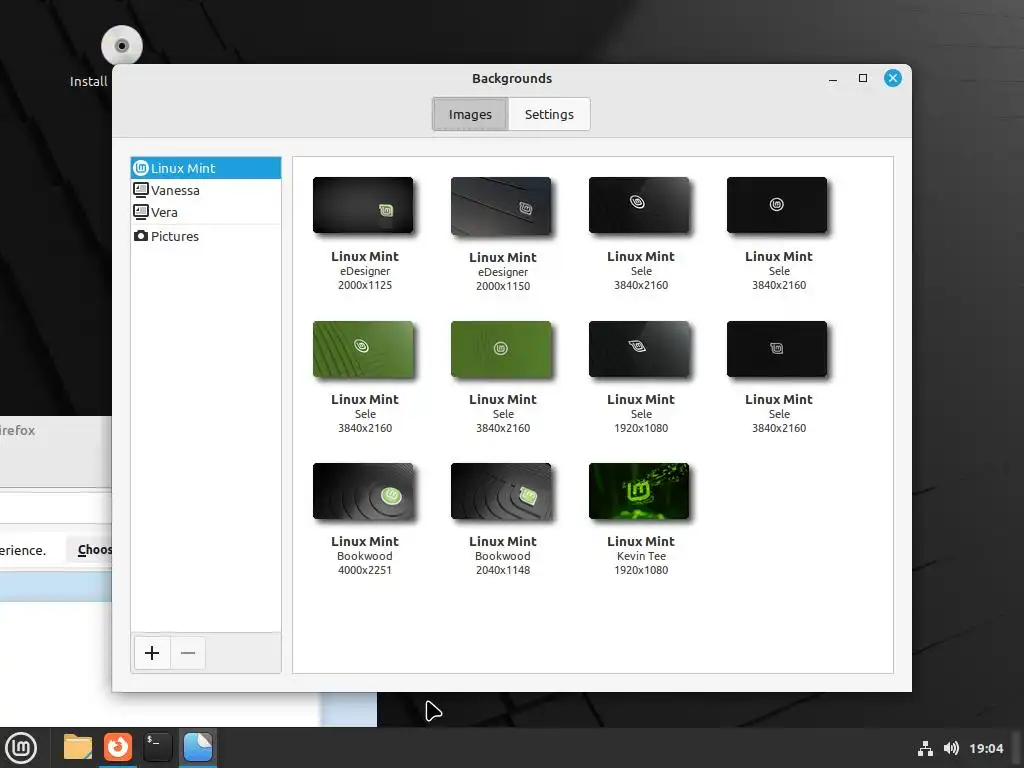Select Bookwood 2040x1148 wallpaper thumbnail

coord(501,491)
